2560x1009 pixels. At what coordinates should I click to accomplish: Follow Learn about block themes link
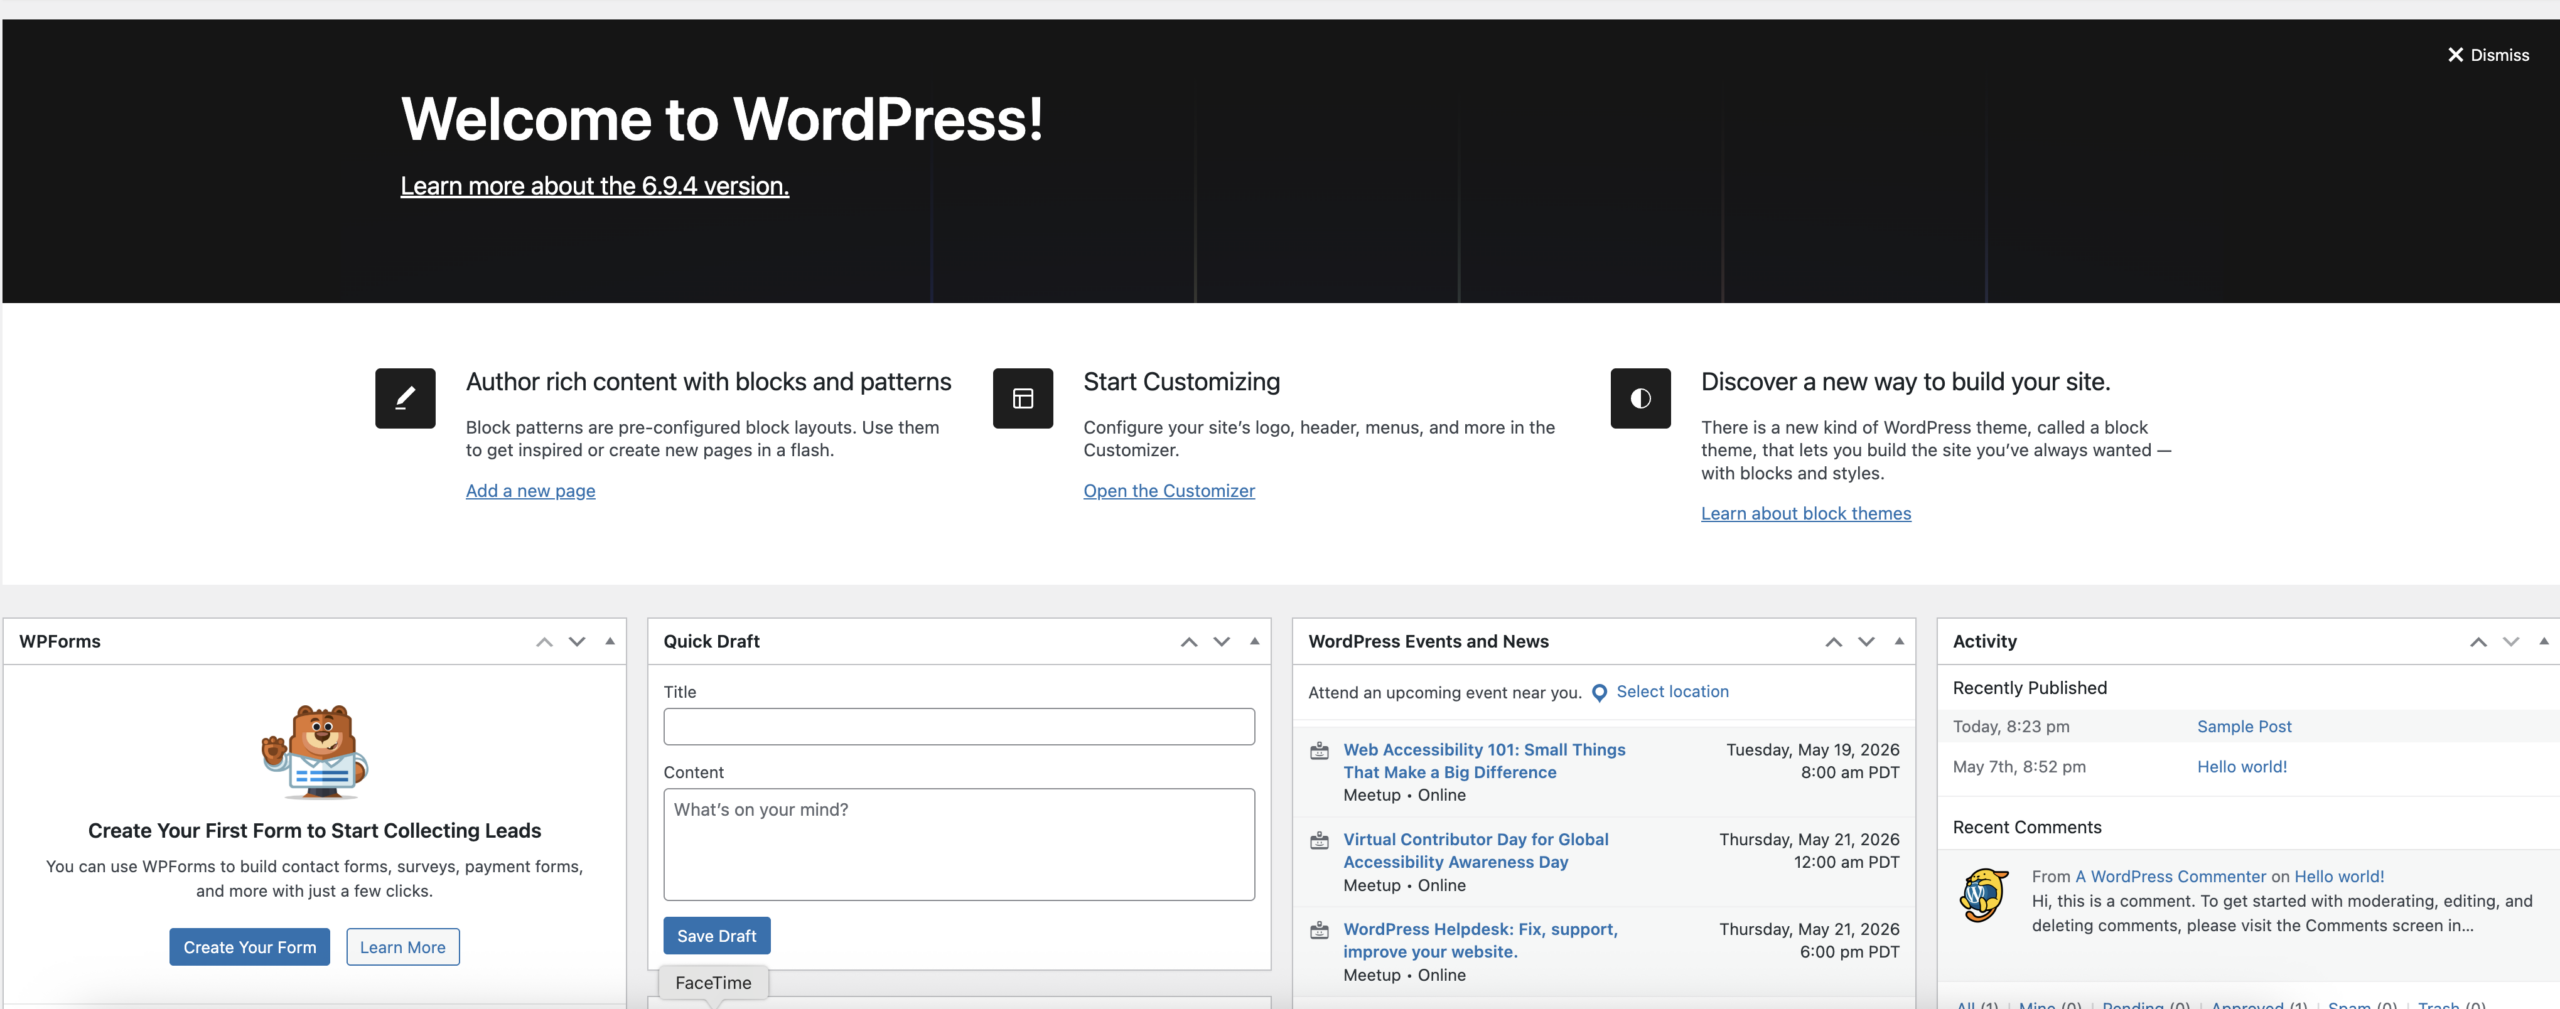tap(1806, 513)
